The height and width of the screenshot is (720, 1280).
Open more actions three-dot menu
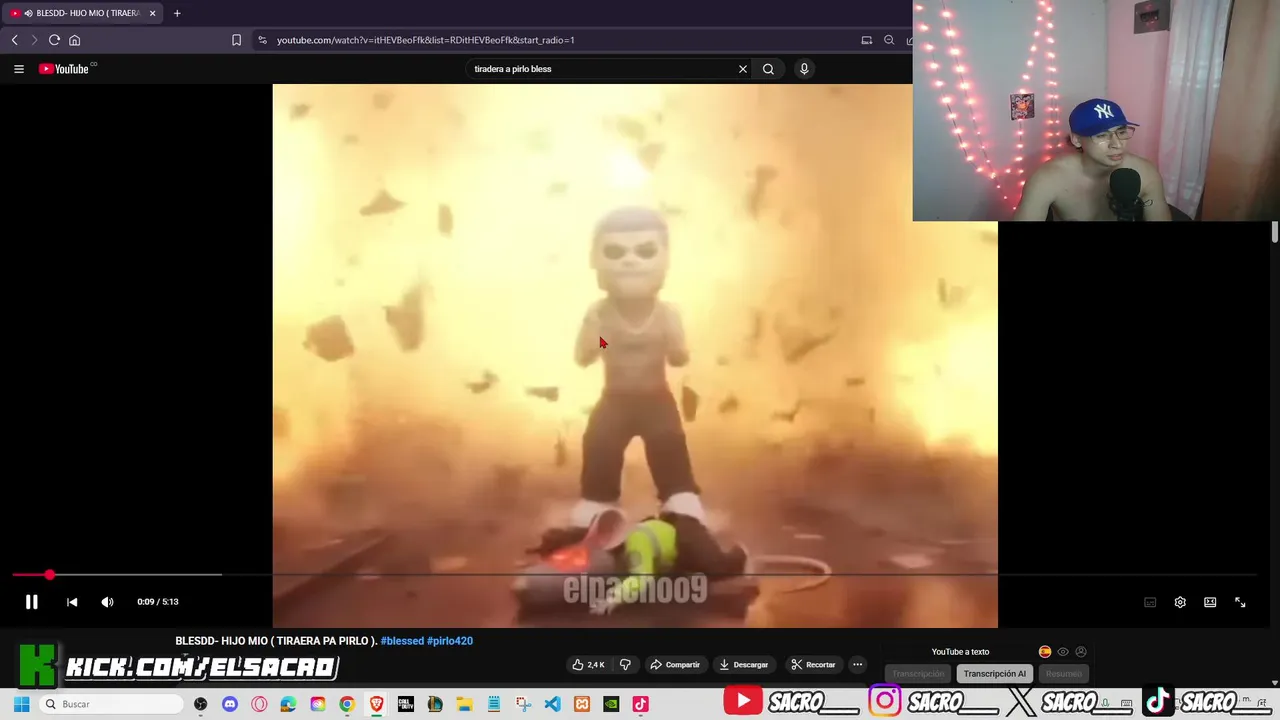coord(857,665)
